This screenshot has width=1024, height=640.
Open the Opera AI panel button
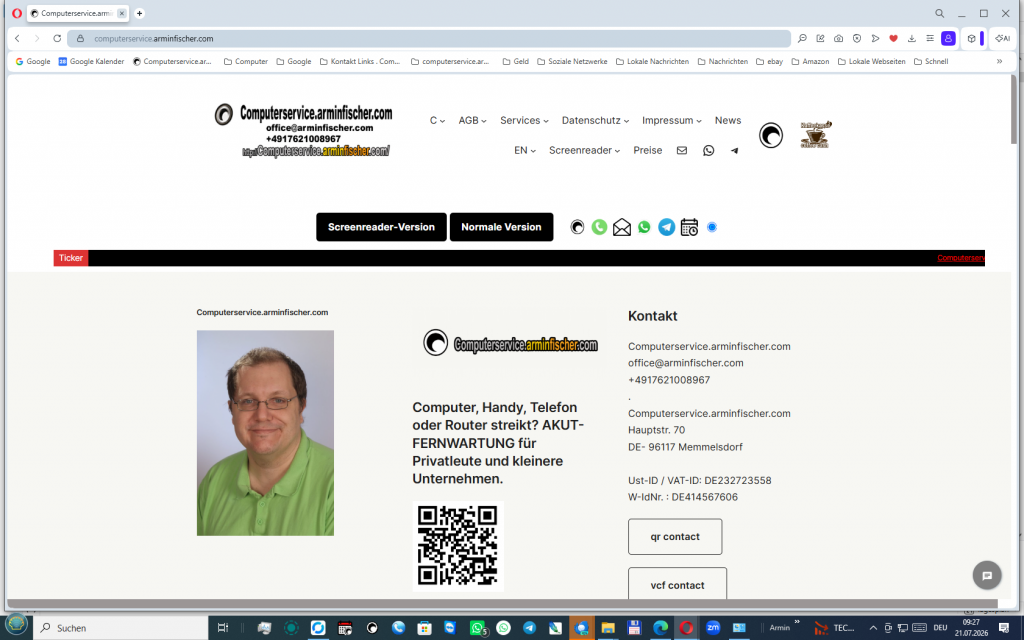[x=1002, y=39]
